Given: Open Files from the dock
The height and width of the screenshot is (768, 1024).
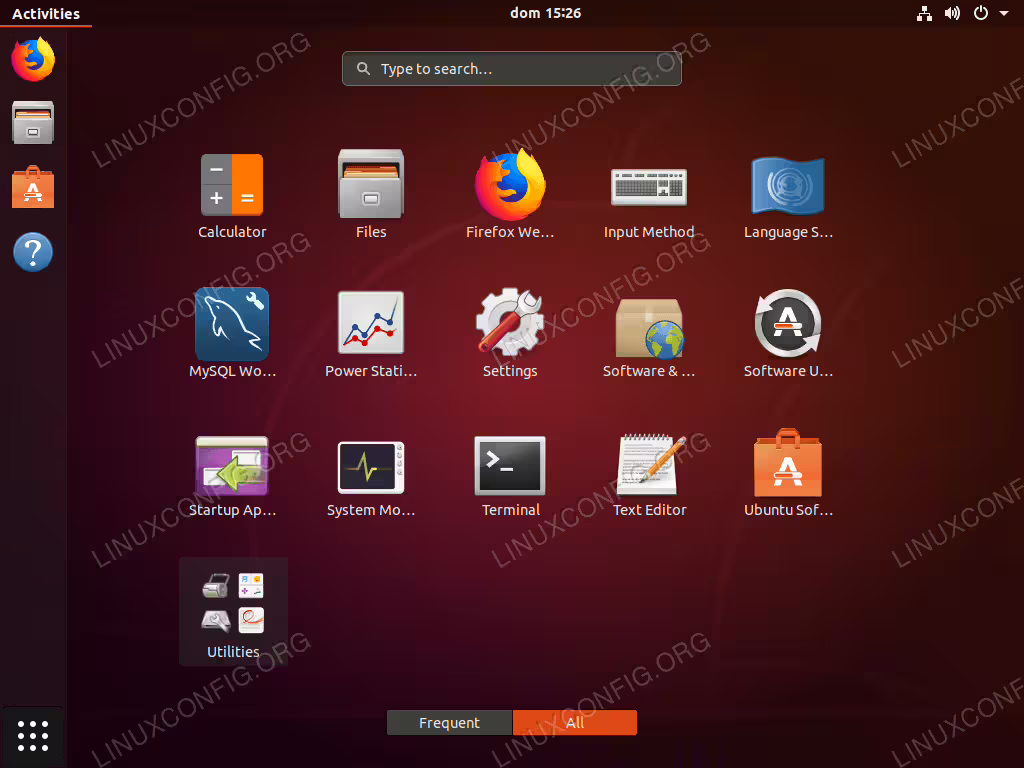Looking at the screenshot, I should pos(33,122).
